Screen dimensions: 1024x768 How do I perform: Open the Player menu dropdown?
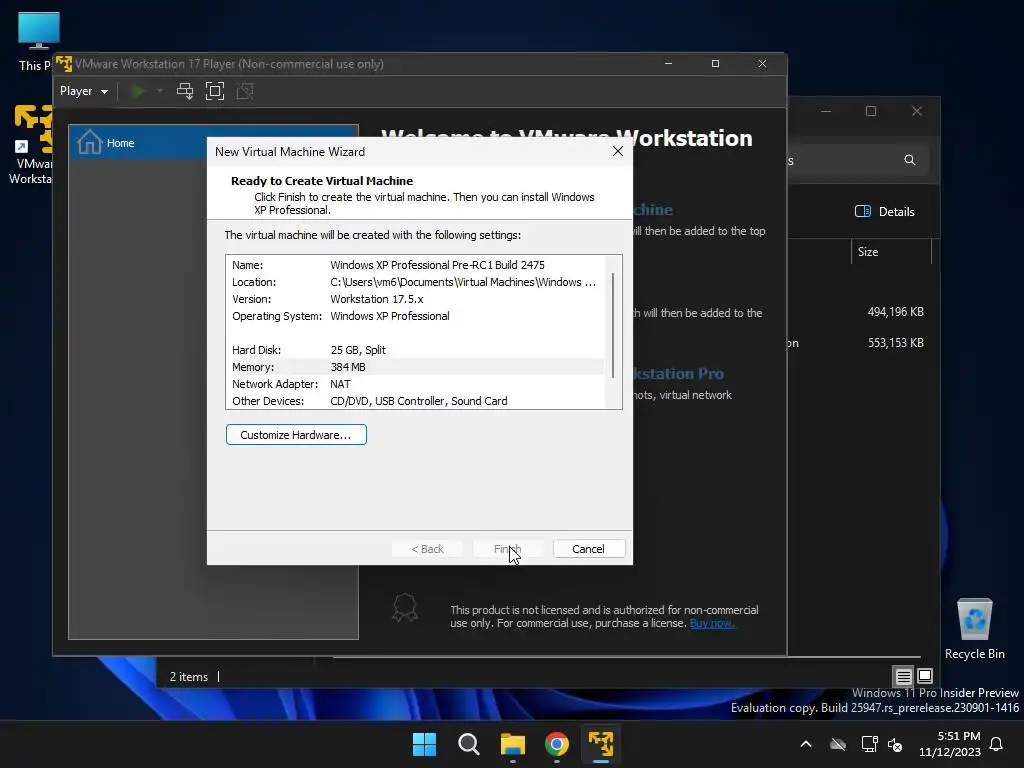(x=84, y=91)
